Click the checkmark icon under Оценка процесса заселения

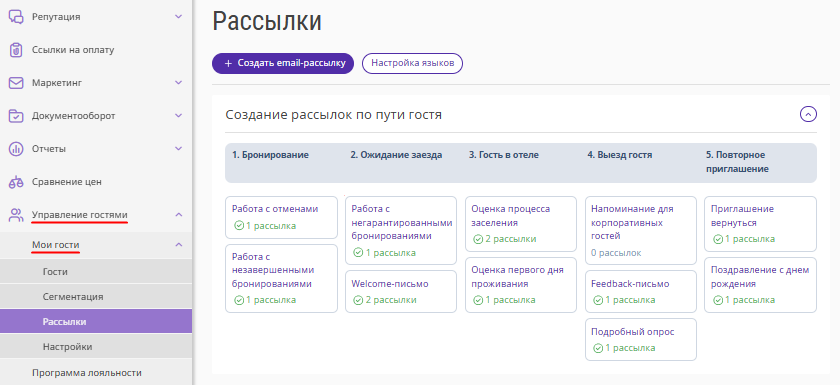coord(479,239)
